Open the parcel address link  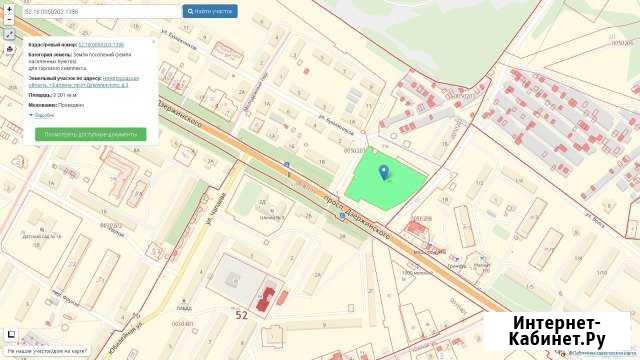(x=84, y=82)
